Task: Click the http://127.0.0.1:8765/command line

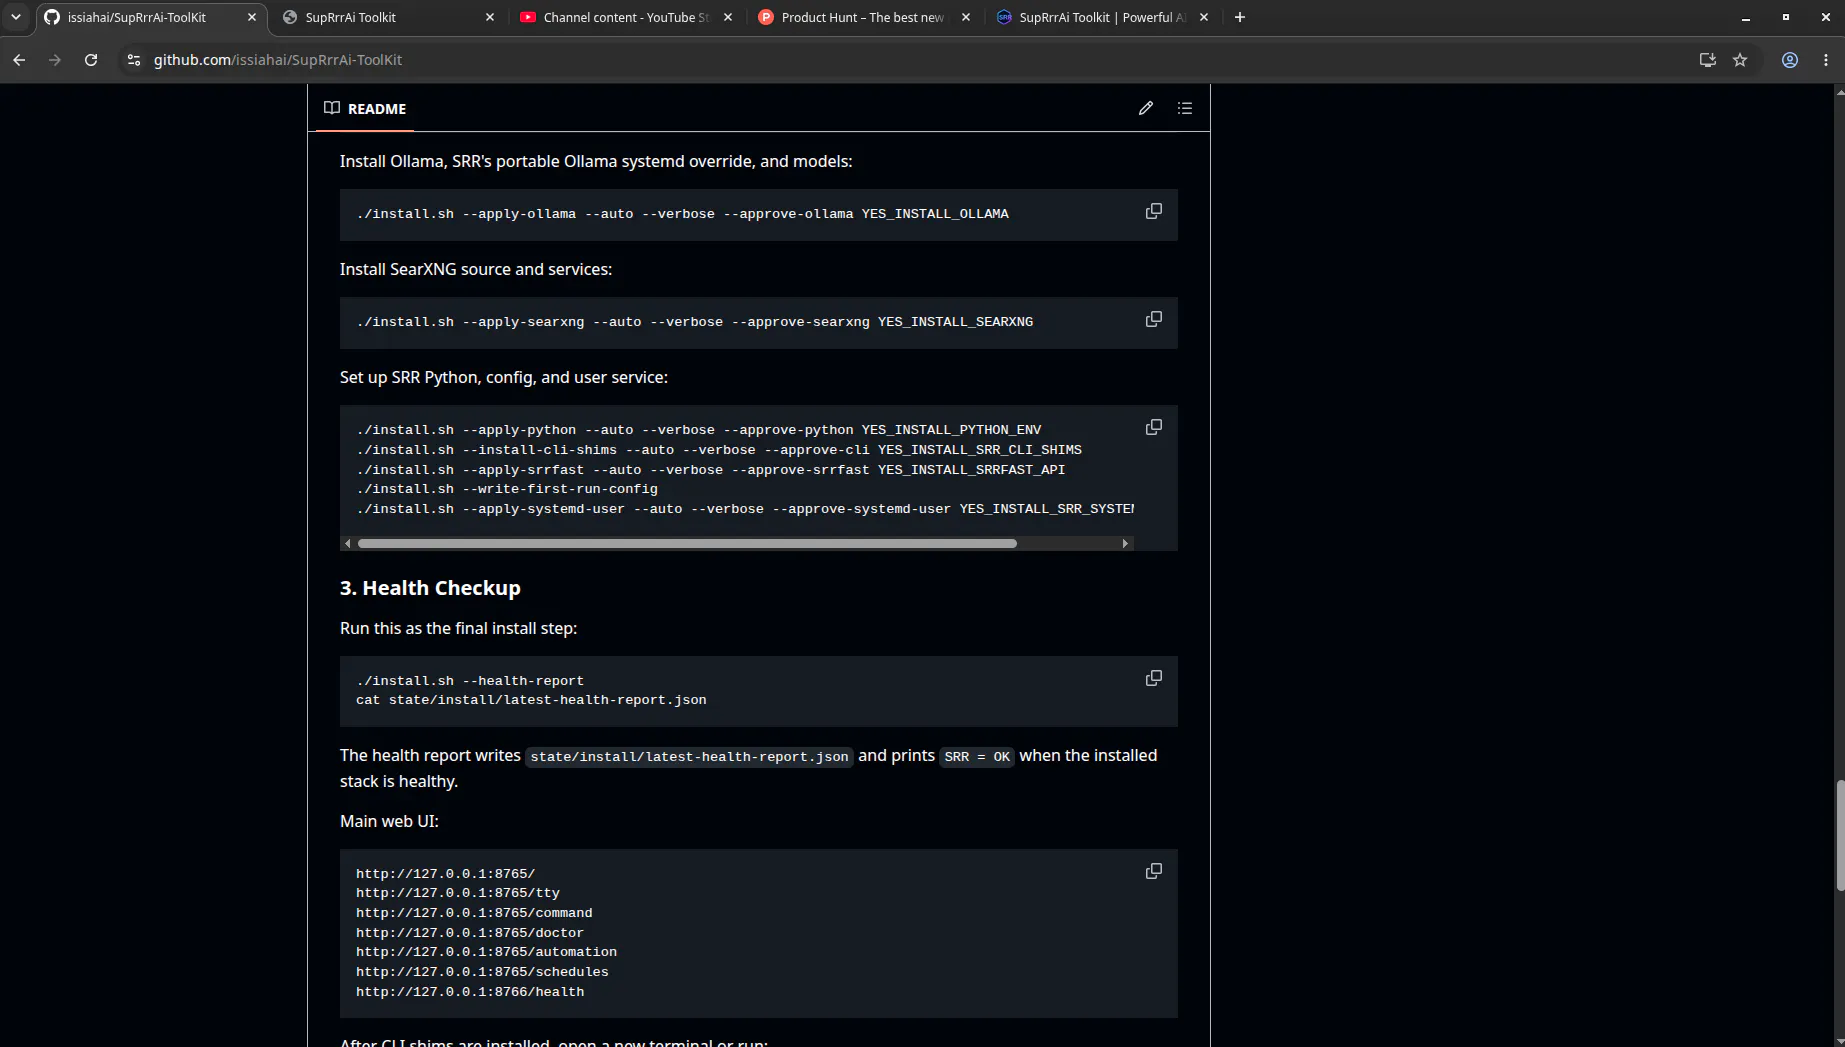Action: coord(474,913)
